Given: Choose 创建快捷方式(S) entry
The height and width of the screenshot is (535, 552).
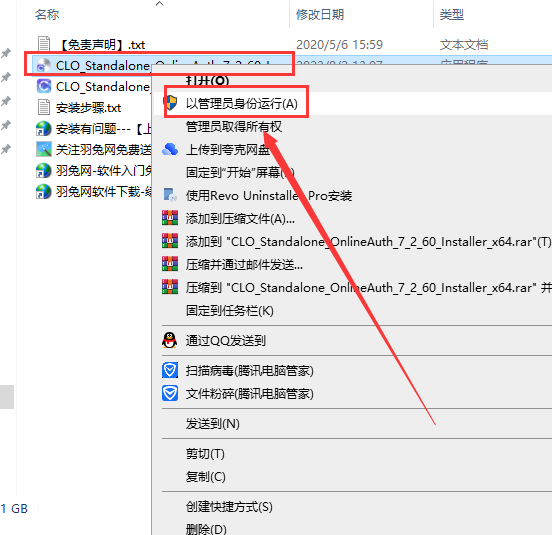Looking at the screenshot, I should 229,507.
